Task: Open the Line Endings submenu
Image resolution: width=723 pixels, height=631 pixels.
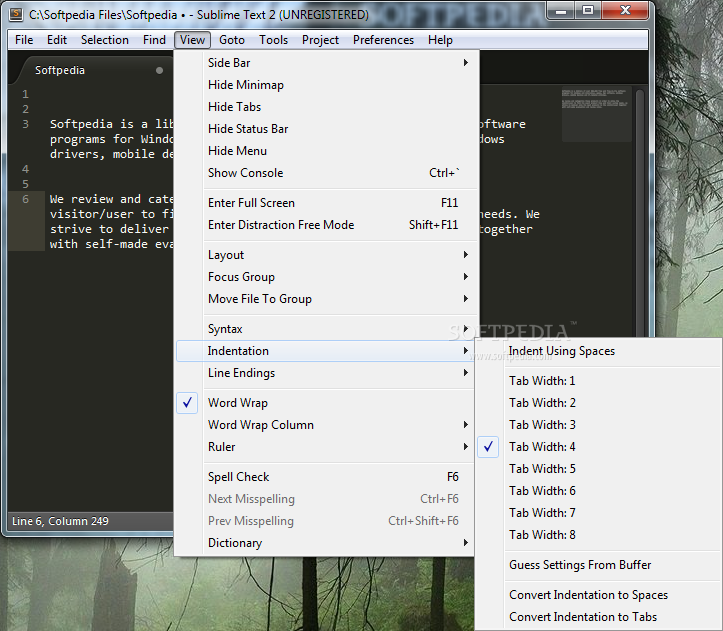Action: [325, 373]
